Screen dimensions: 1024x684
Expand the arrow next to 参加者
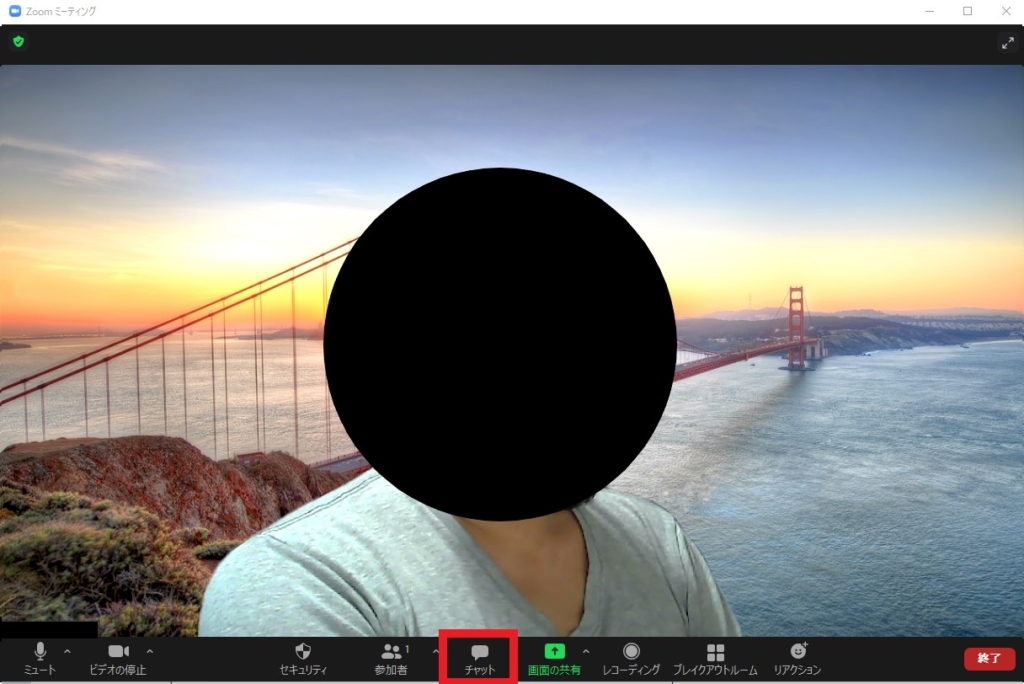click(436, 651)
